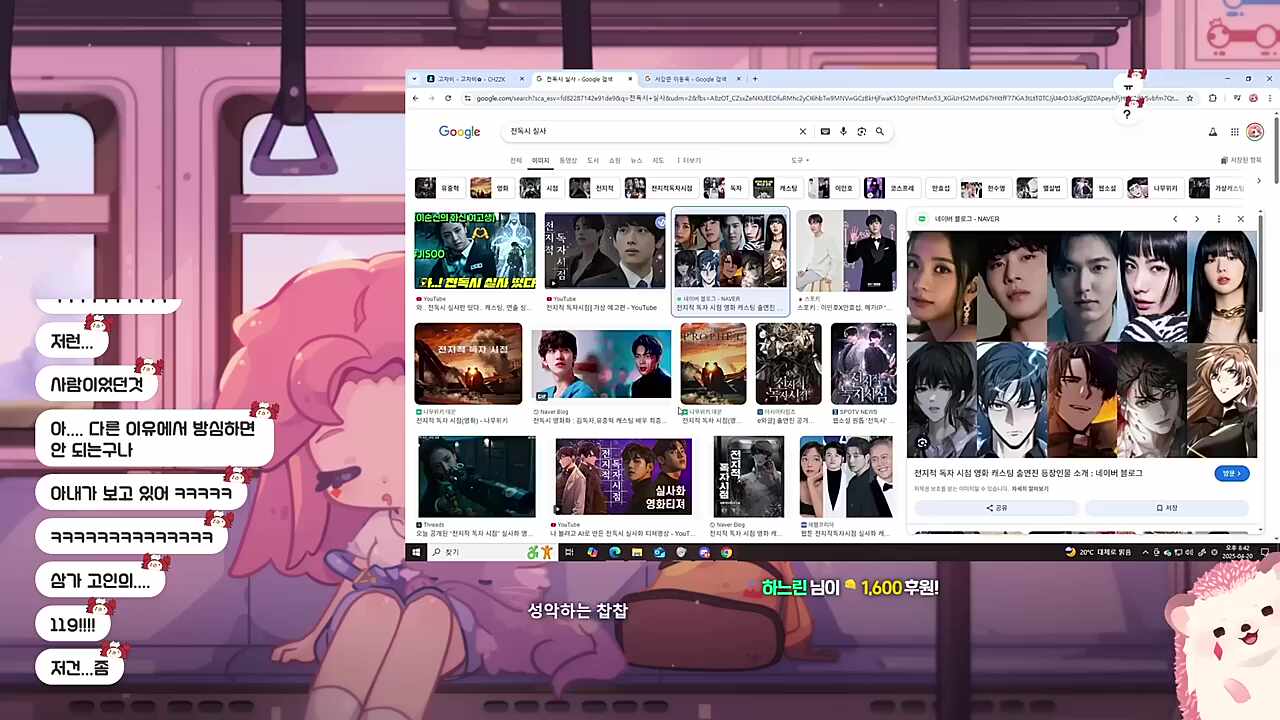Show next image in the preview panel
The width and height of the screenshot is (1280, 720).
pos(1197,219)
